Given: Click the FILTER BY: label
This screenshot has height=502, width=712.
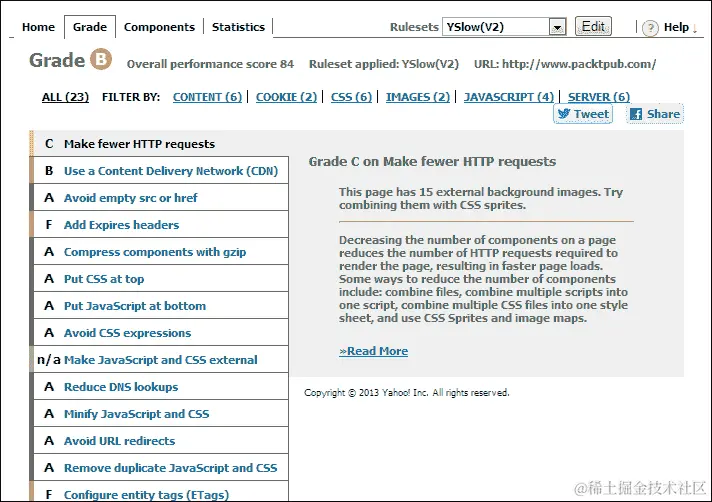Looking at the screenshot, I should (x=131, y=97).
